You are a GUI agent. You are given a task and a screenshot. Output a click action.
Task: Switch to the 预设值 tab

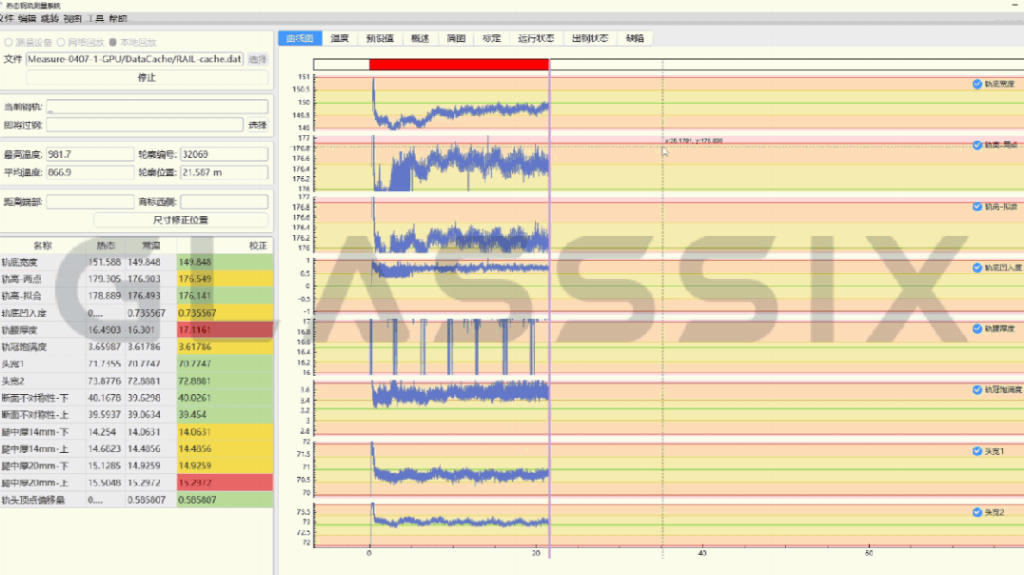click(x=379, y=39)
